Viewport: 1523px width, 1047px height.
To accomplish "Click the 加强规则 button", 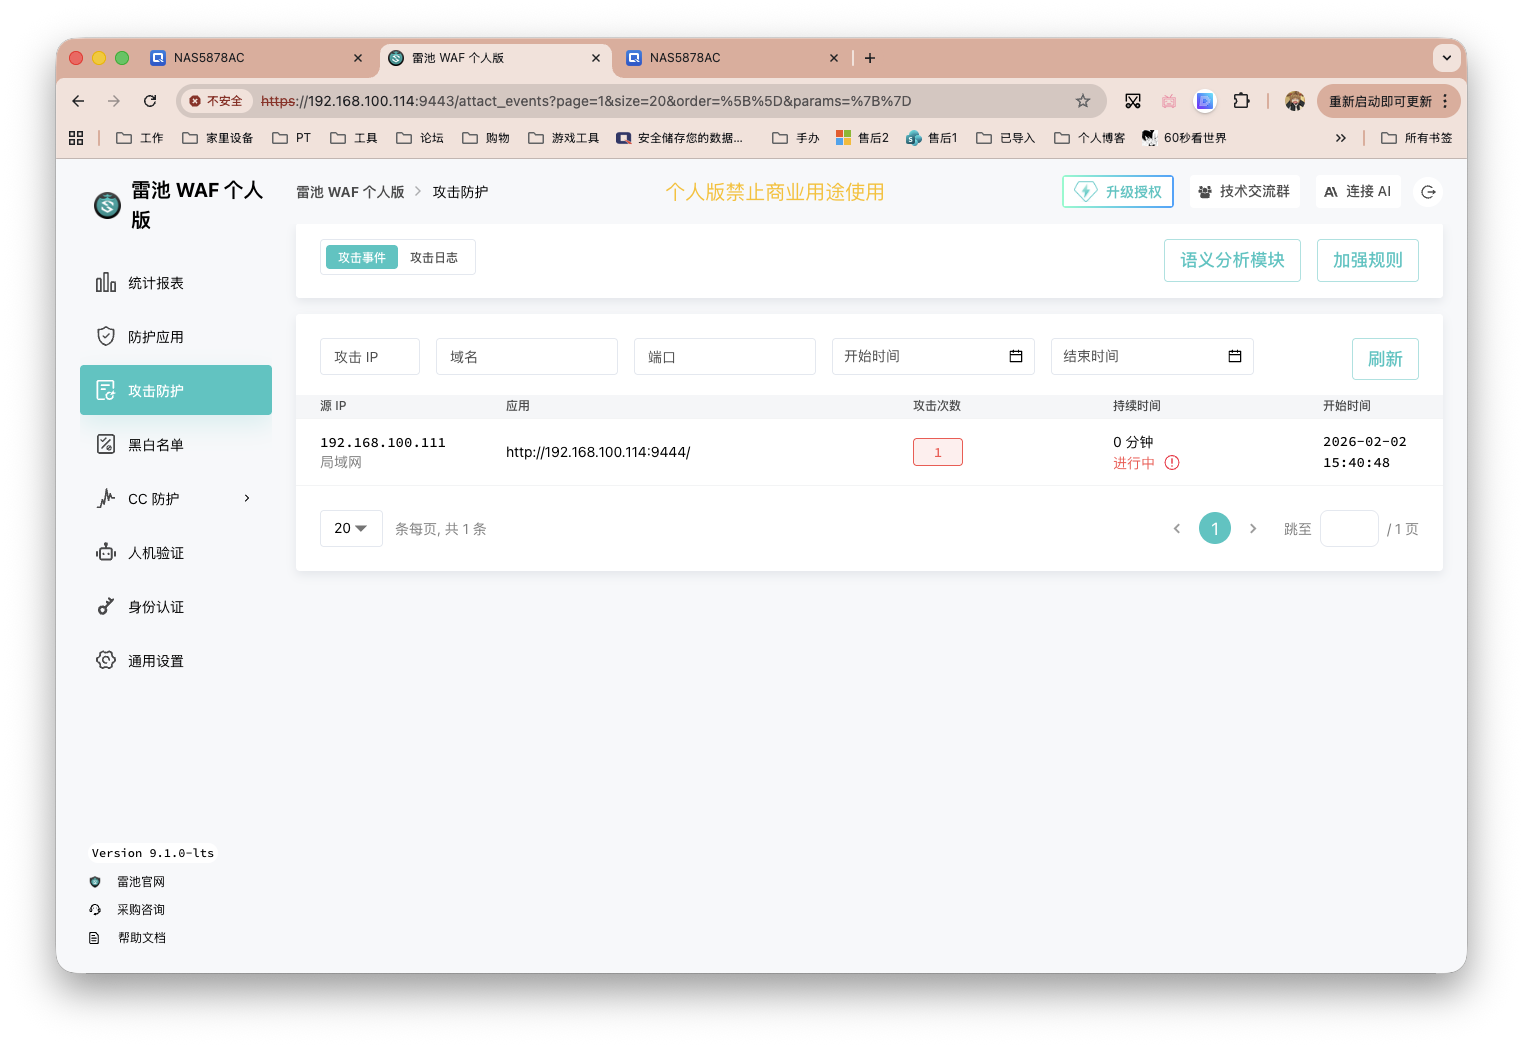I will click(1367, 260).
